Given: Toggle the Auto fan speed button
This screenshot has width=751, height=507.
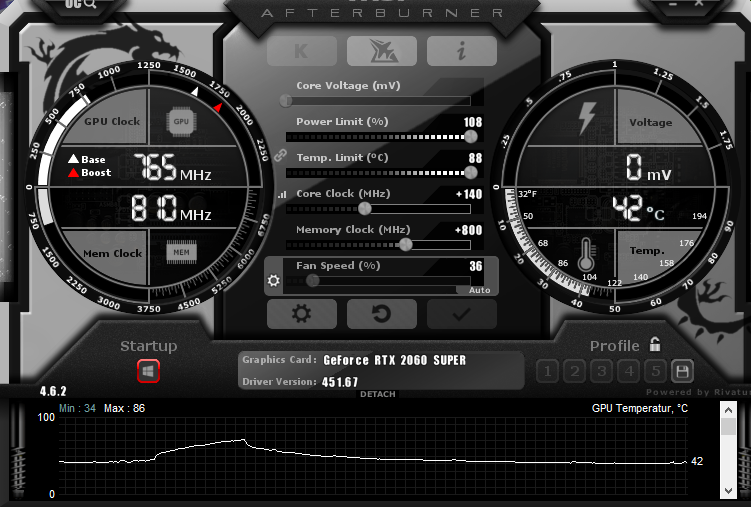Looking at the screenshot, I should tap(478, 290).
